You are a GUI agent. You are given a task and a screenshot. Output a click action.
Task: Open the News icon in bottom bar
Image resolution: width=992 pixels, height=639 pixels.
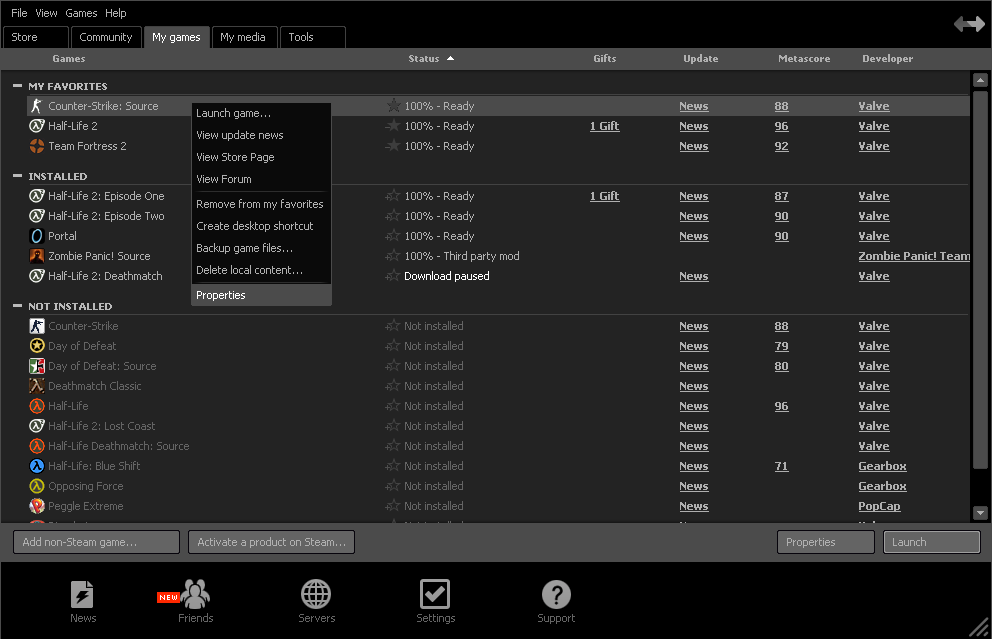82,595
